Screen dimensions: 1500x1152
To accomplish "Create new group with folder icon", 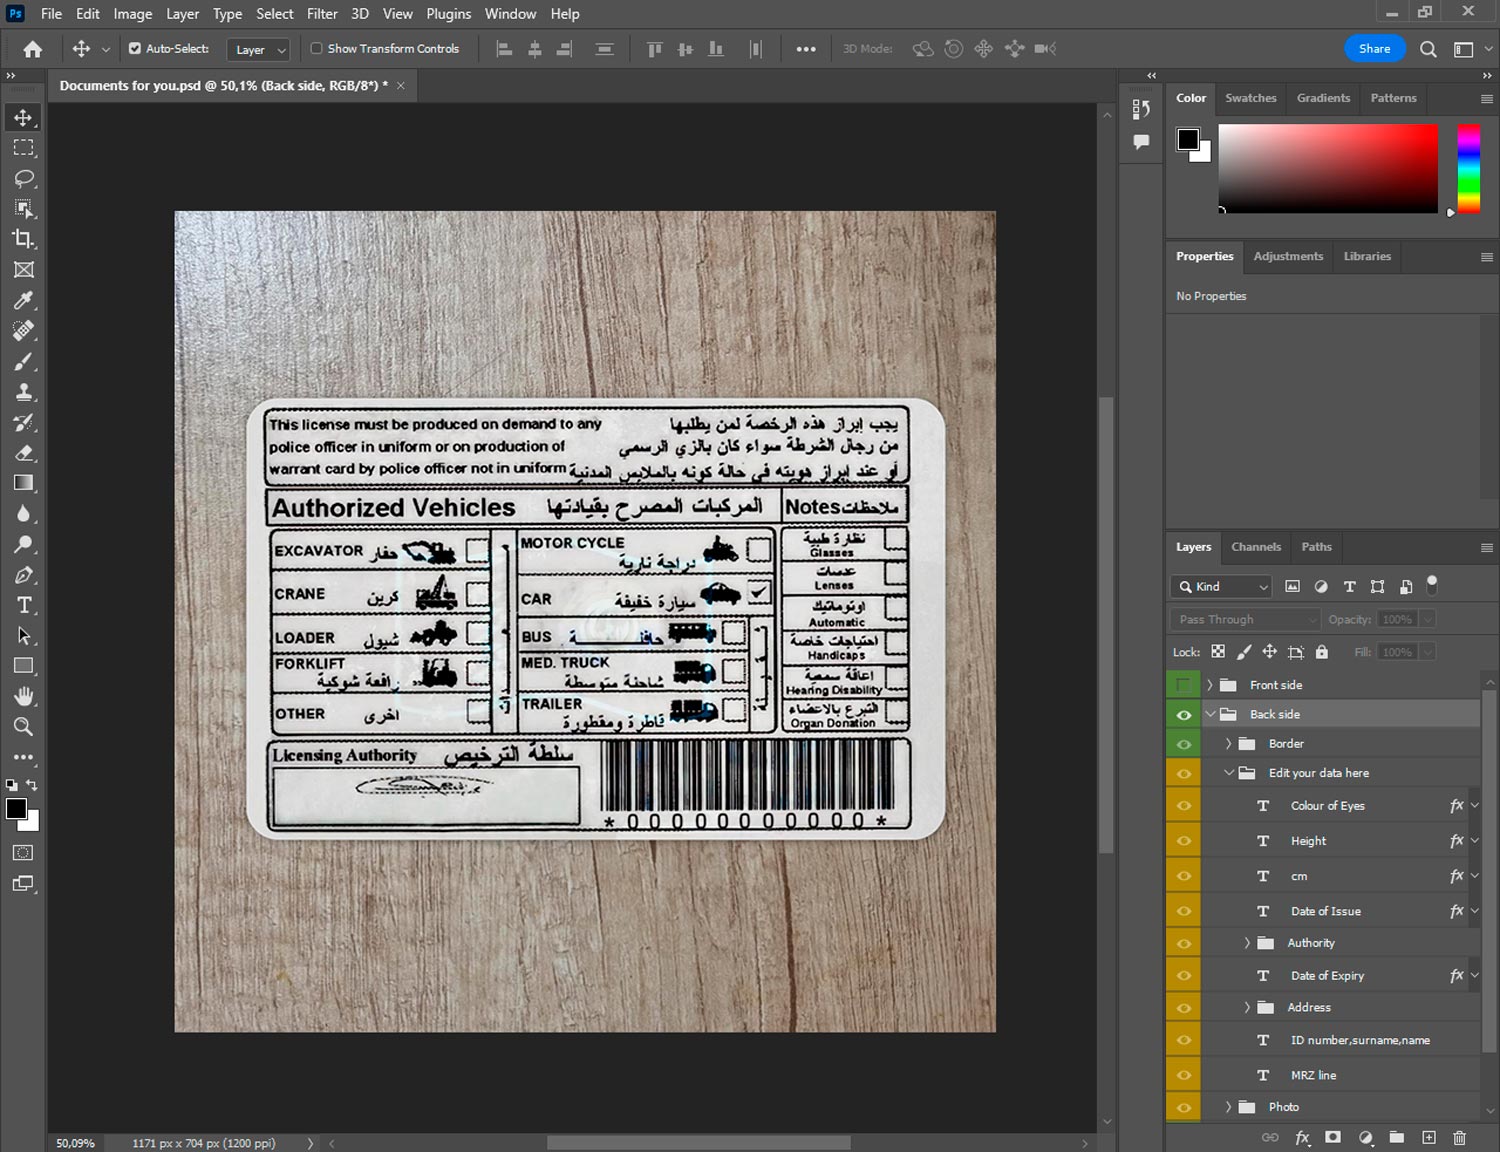I will tap(1396, 1137).
